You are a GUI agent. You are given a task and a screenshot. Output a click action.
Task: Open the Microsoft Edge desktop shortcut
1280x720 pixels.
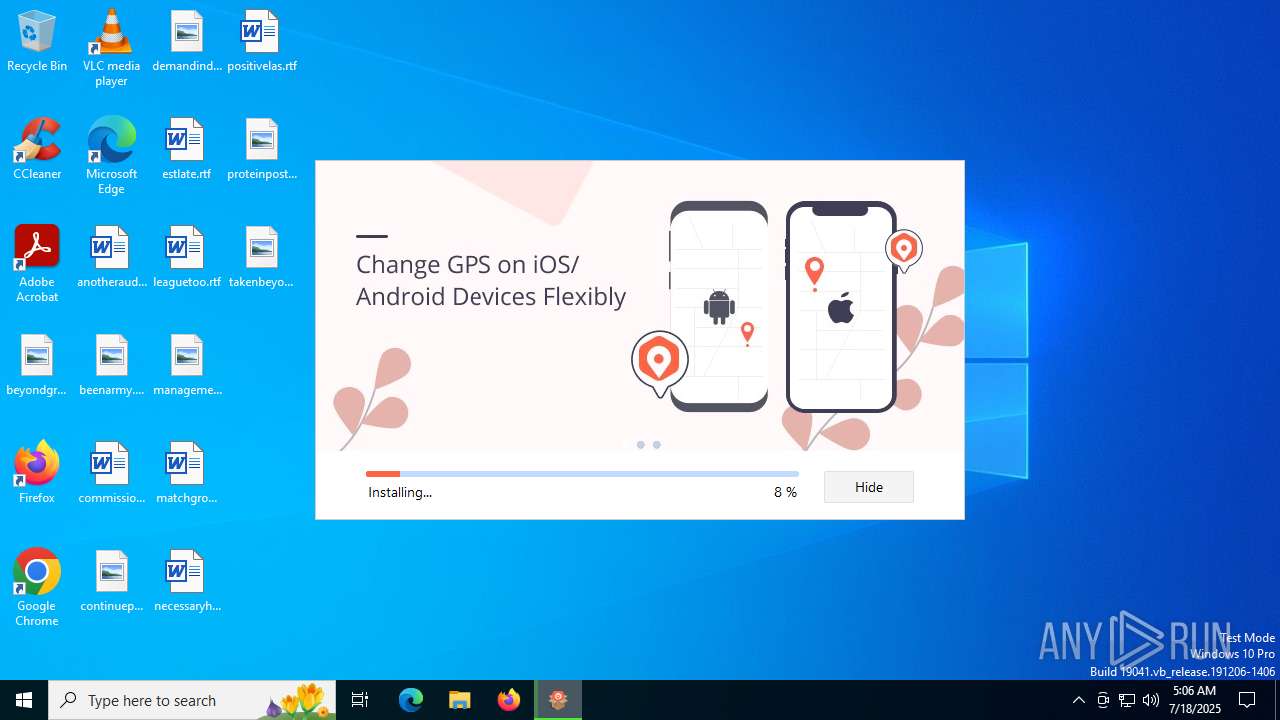tap(111, 156)
